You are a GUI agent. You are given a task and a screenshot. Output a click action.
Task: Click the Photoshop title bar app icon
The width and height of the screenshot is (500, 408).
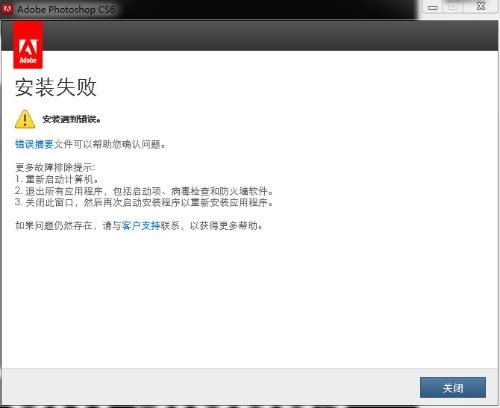(x=7, y=9)
